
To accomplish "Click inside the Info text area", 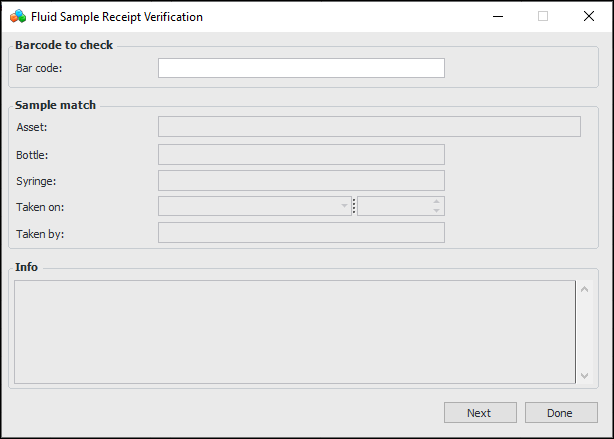I will point(294,331).
